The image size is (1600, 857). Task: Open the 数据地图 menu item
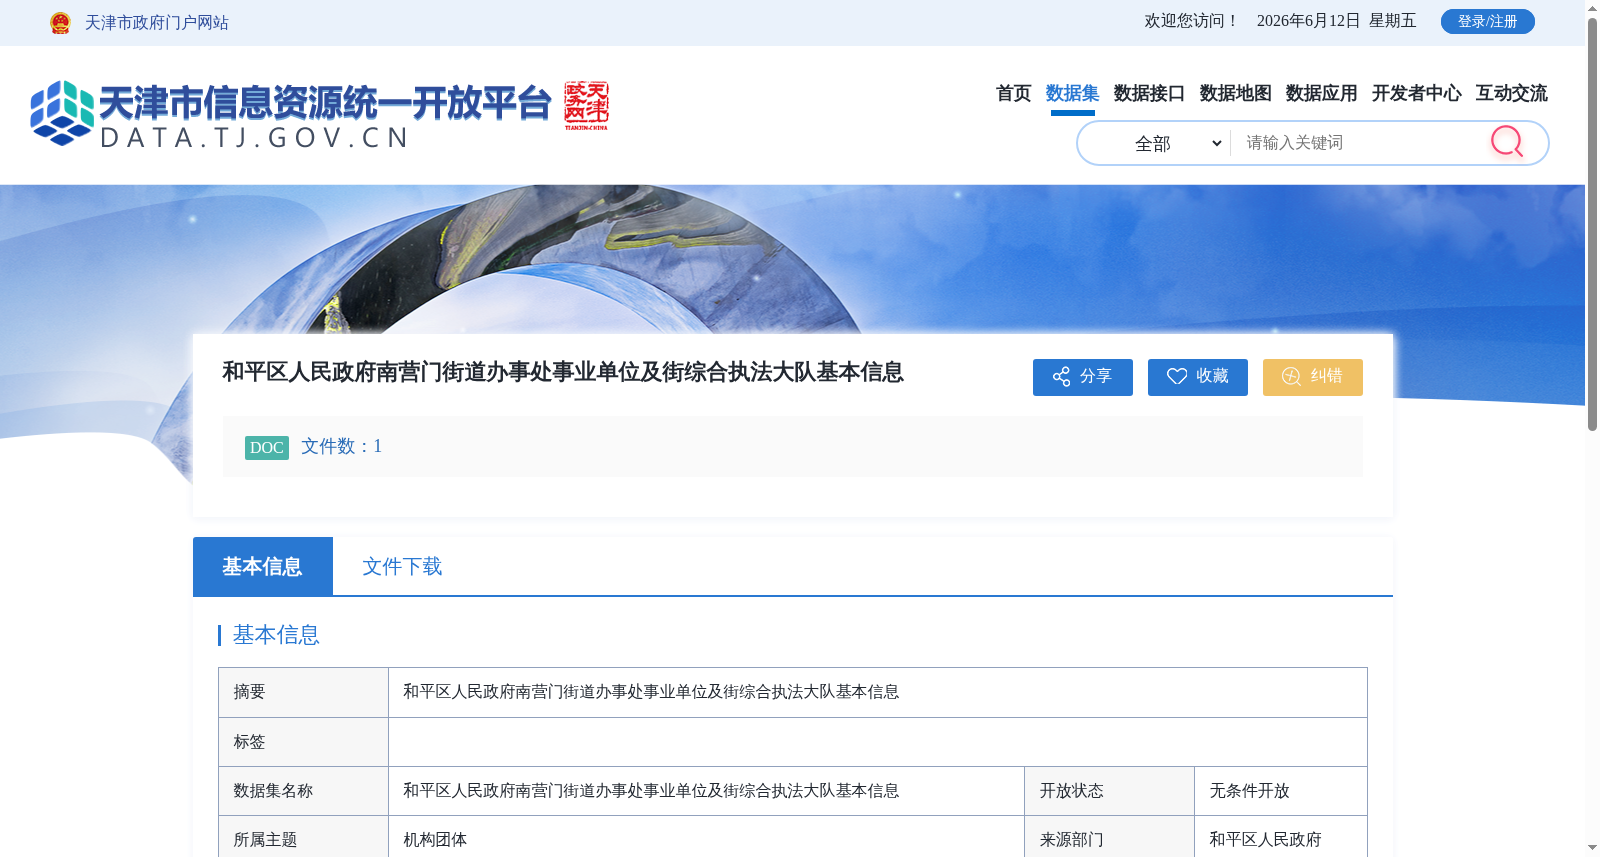(1235, 93)
